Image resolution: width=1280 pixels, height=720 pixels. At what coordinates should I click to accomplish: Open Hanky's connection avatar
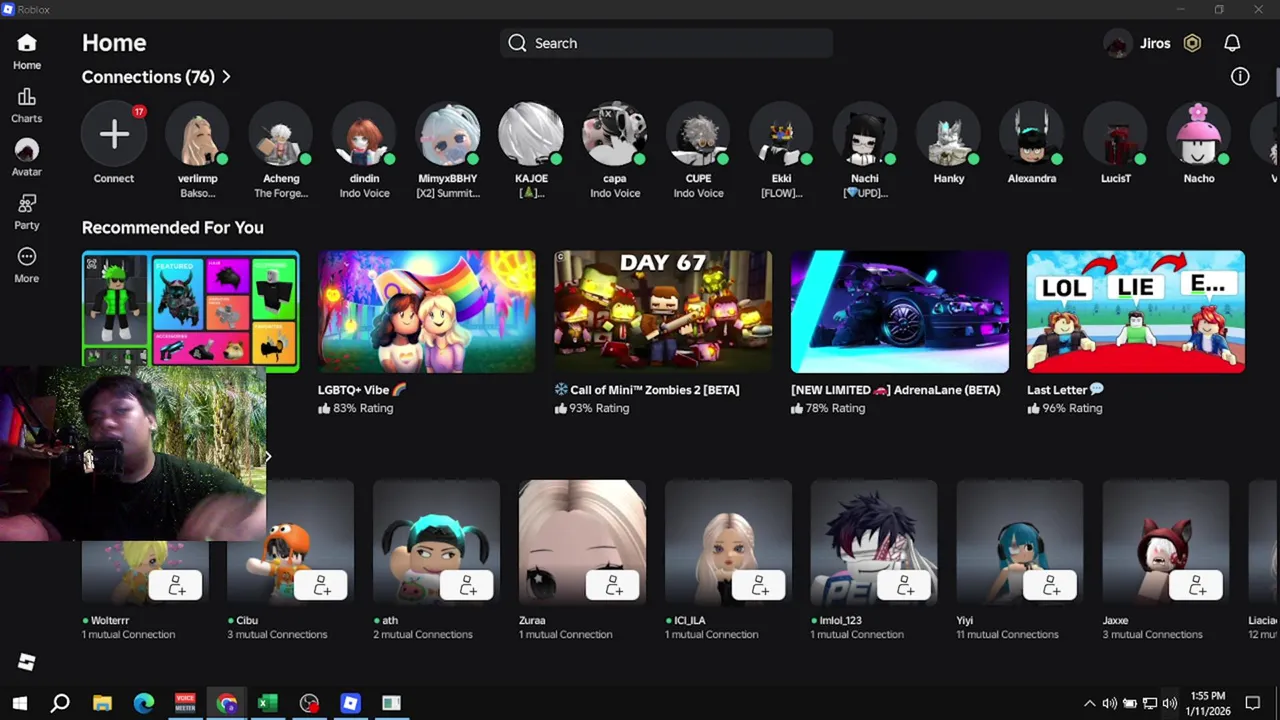949,134
